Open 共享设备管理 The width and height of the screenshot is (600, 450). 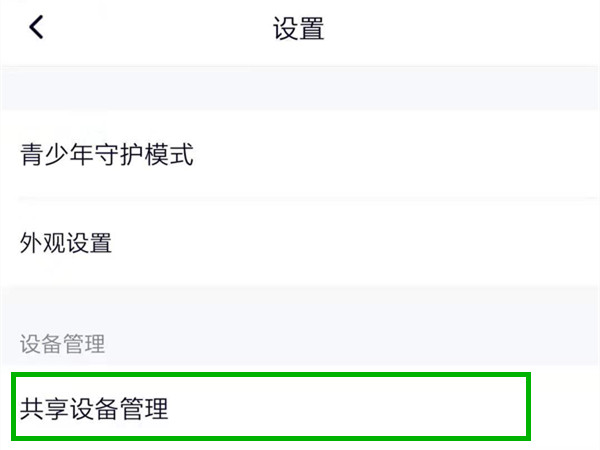(x=270, y=408)
